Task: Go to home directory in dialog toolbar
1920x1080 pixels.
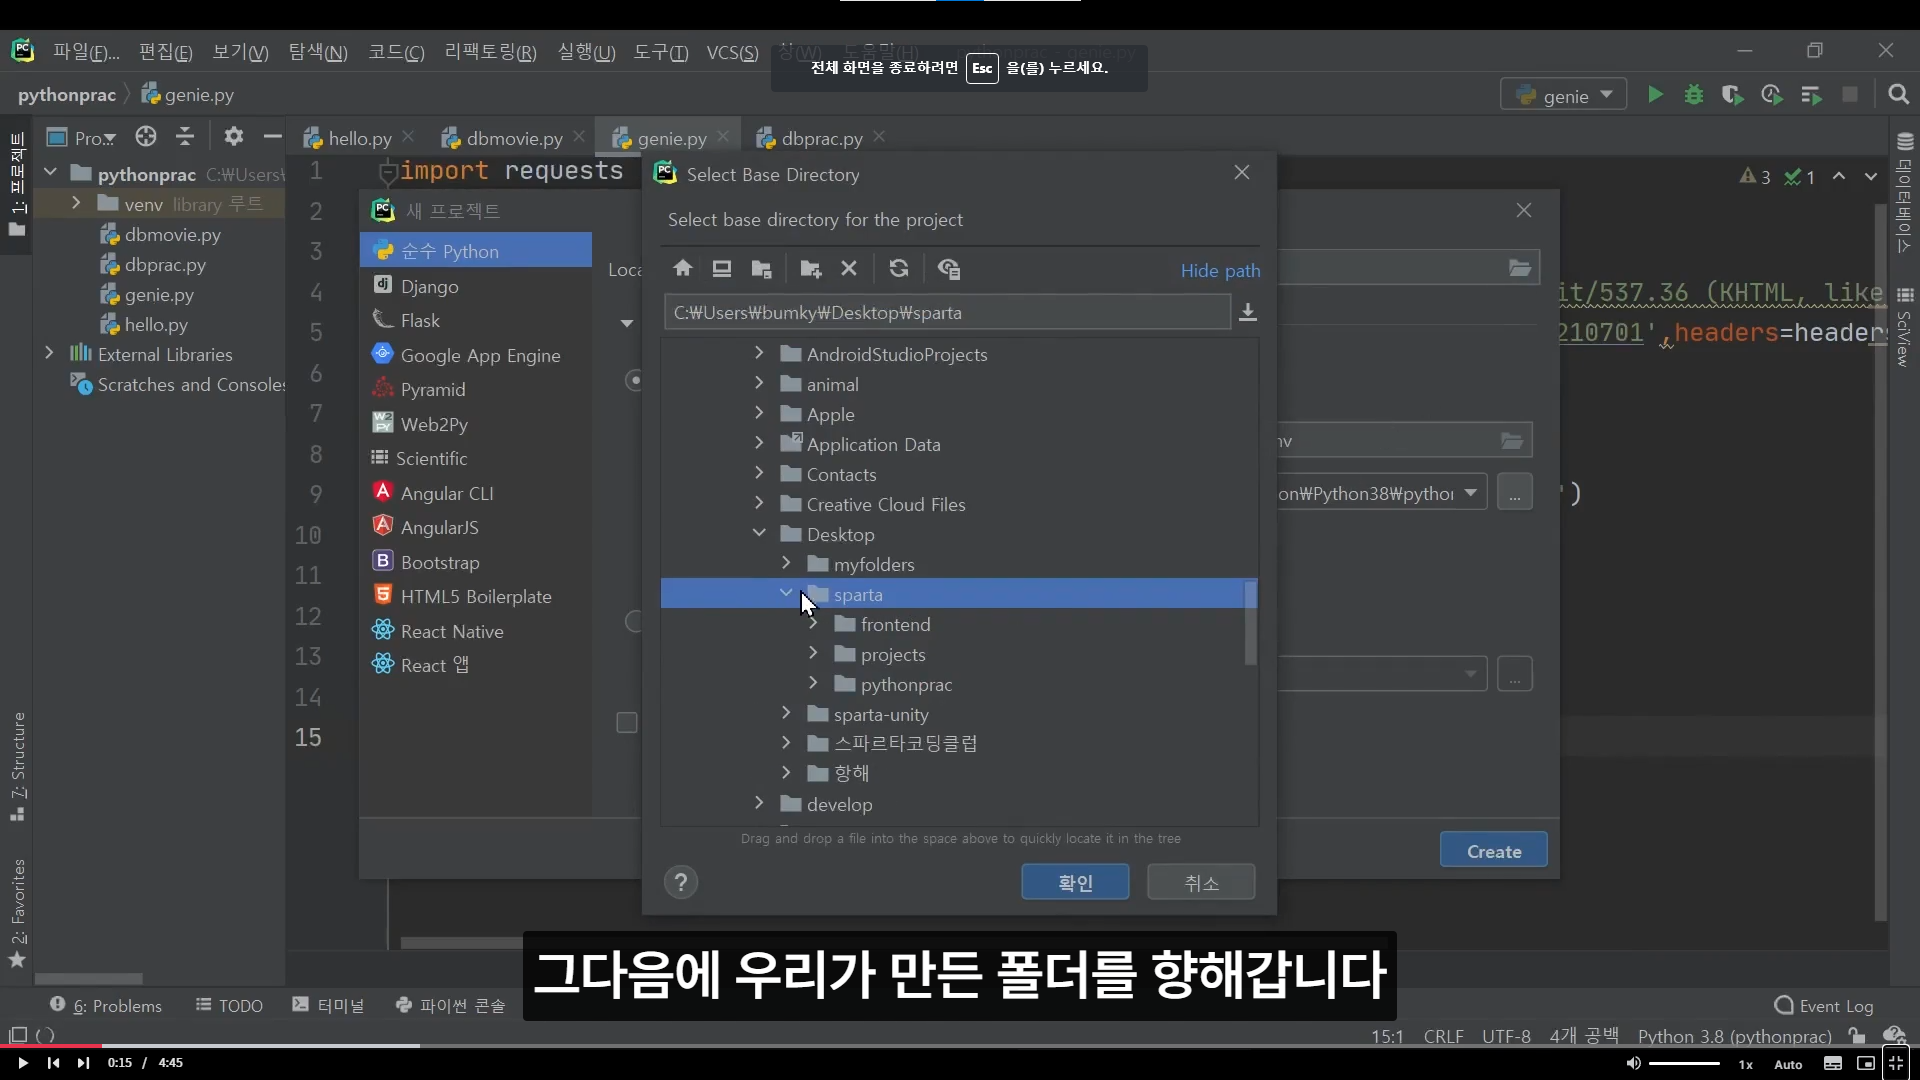Action: [x=682, y=269]
